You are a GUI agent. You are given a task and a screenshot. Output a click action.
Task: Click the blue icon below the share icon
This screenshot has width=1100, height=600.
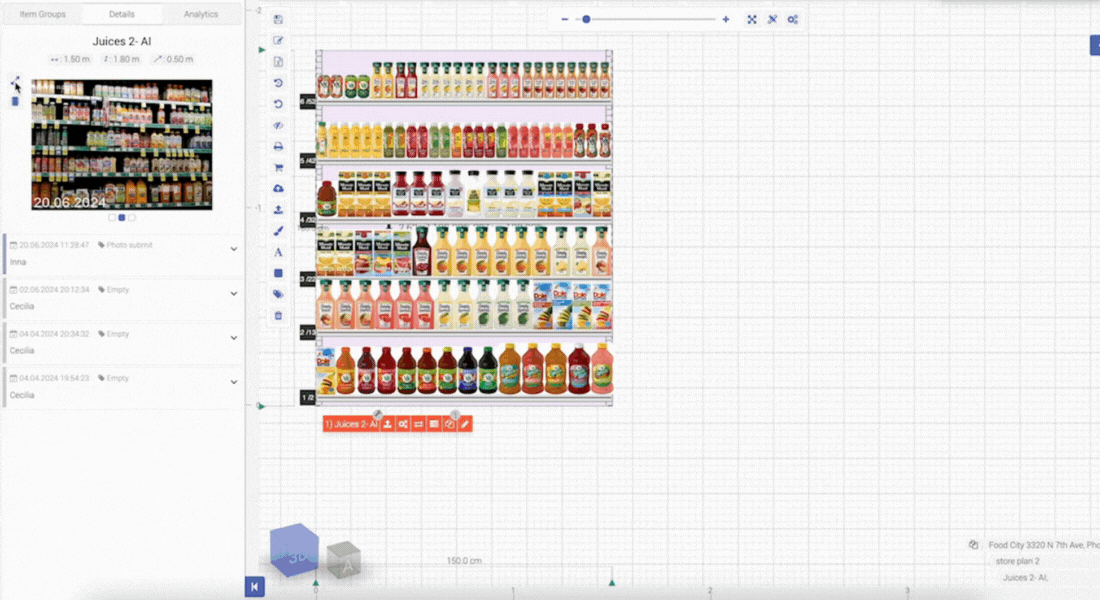coord(15,102)
